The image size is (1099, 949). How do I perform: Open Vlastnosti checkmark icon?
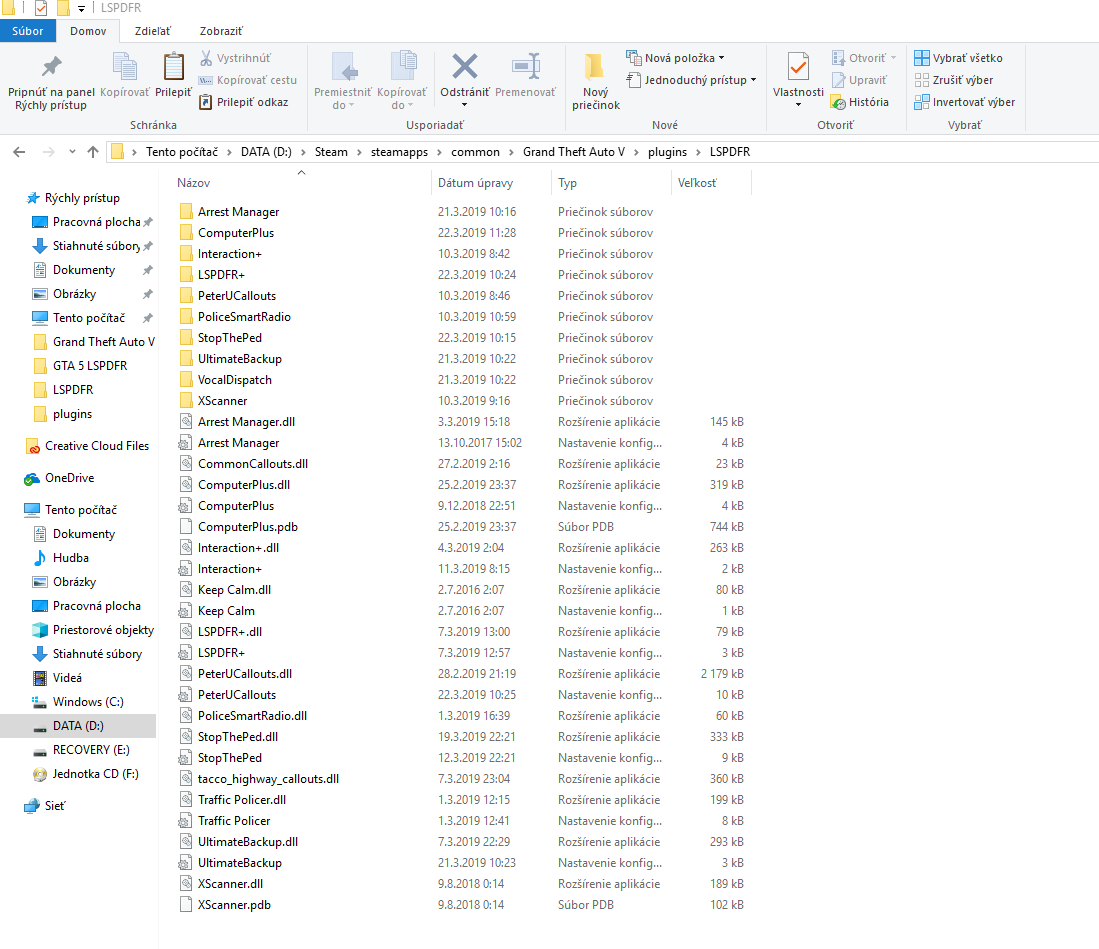pyautogui.click(x=798, y=67)
